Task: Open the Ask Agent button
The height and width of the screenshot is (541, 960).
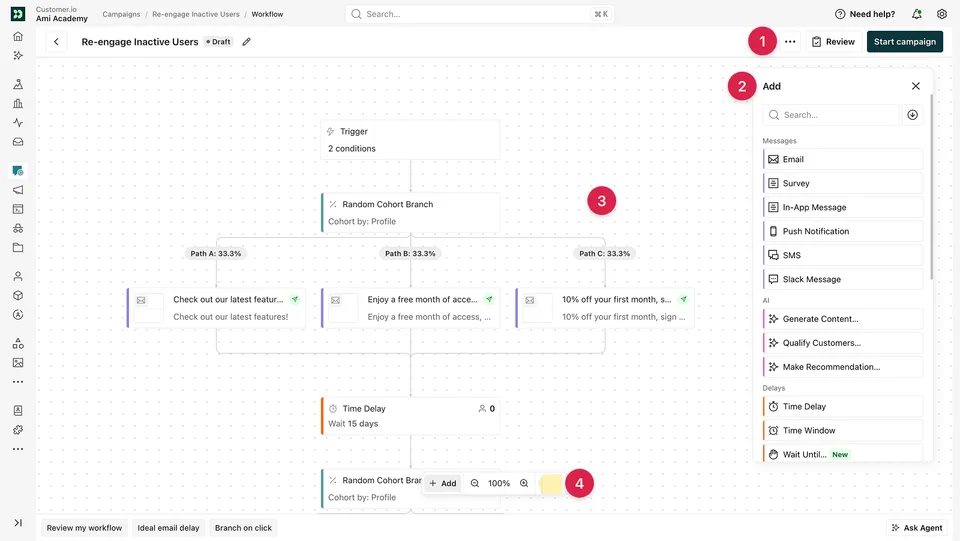Action: [917, 528]
